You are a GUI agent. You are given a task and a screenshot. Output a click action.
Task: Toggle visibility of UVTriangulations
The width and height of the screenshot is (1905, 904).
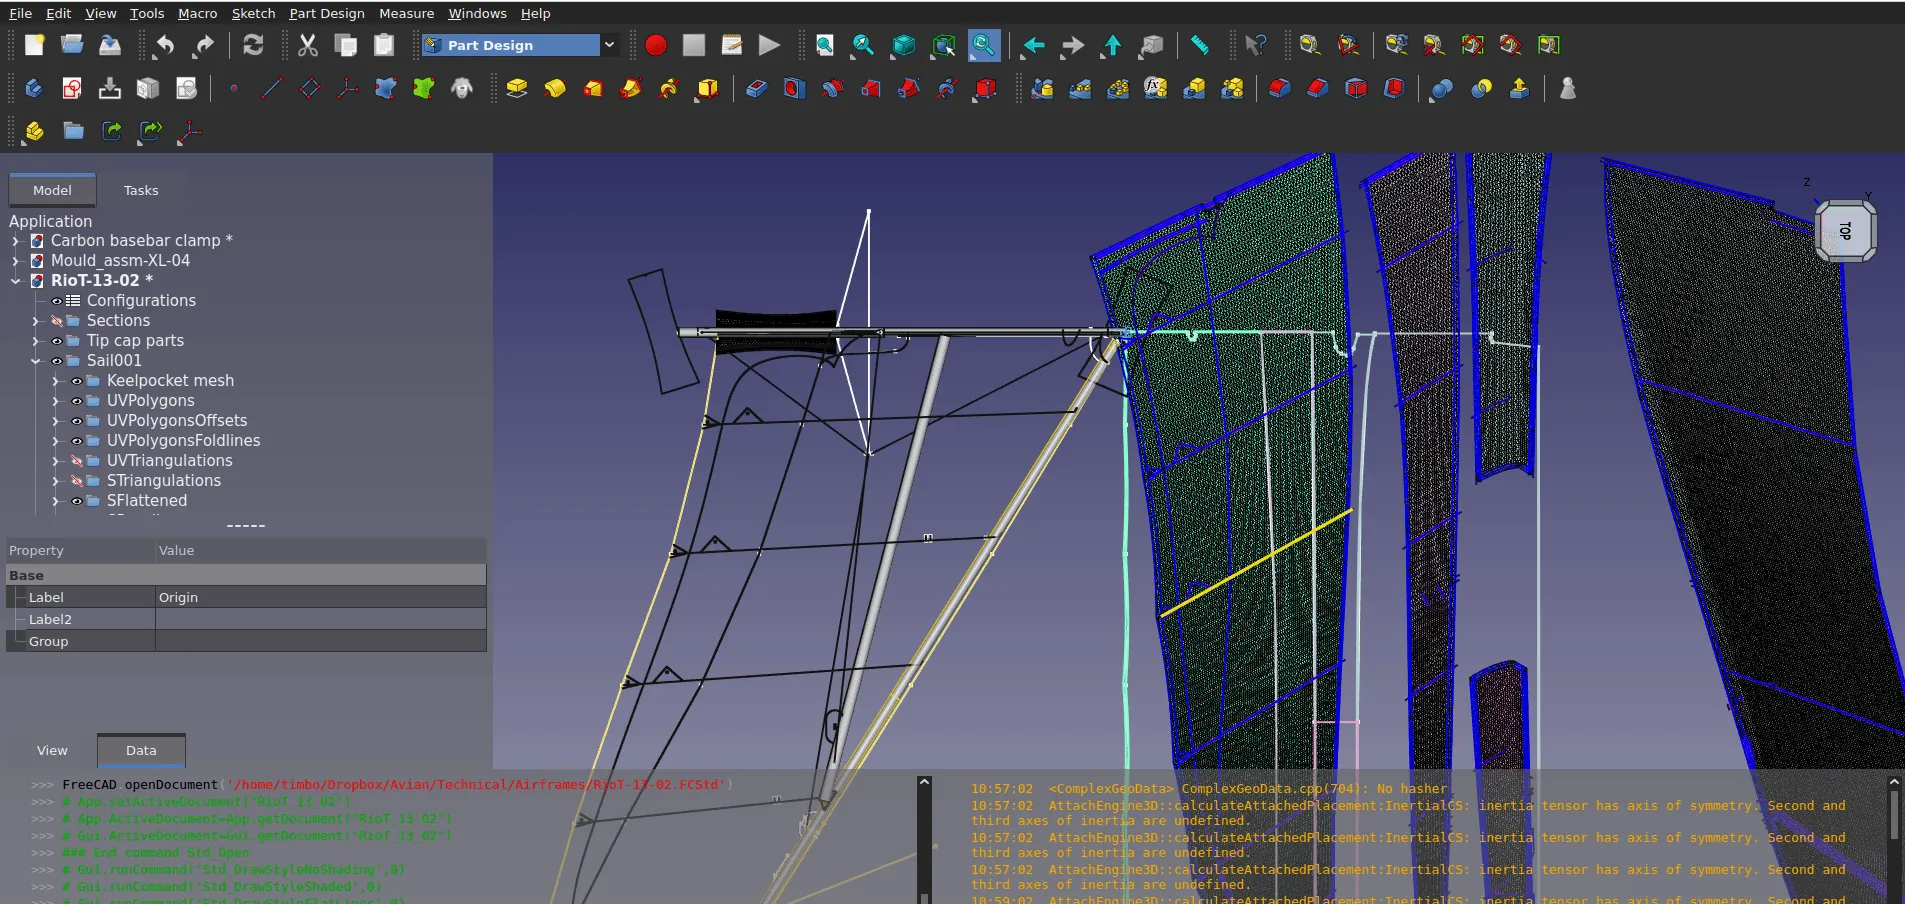click(x=77, y=461)
